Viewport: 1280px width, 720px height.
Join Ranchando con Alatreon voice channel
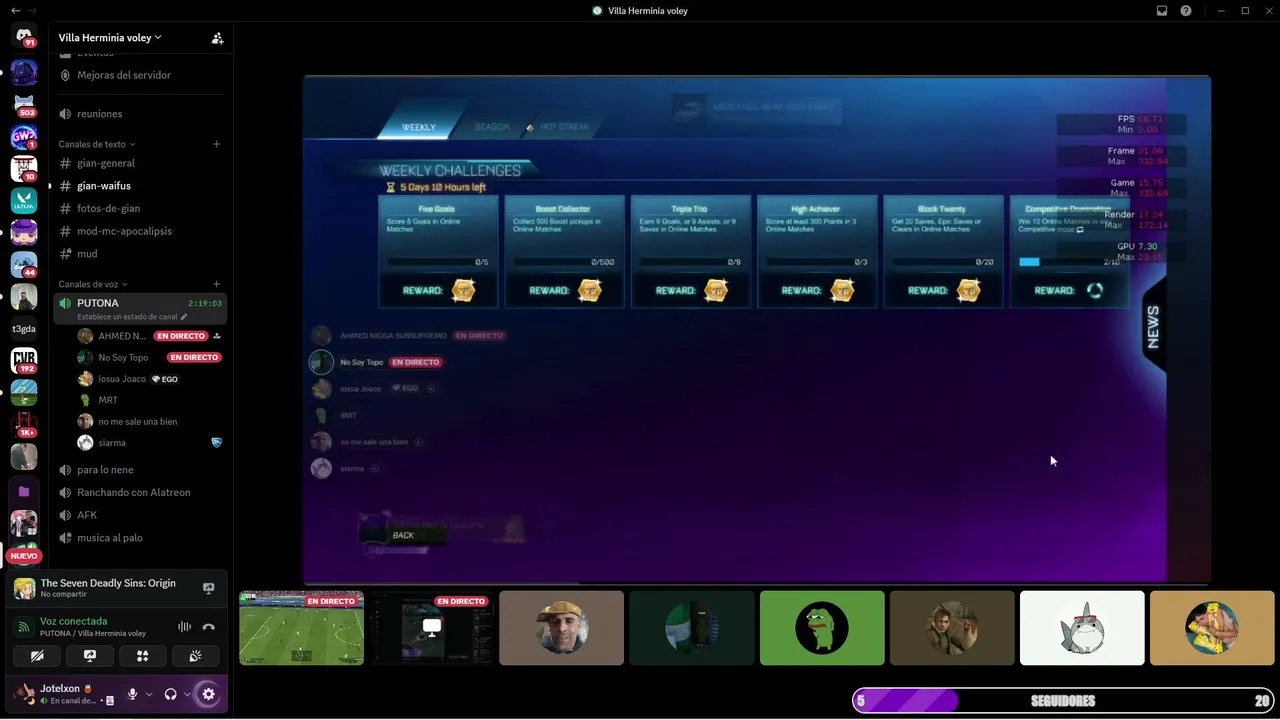point(140,492)
